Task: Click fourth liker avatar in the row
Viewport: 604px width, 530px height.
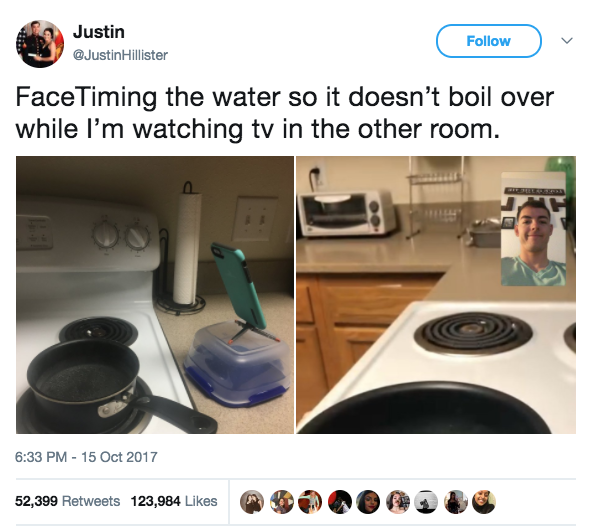Action: [339, 501]
